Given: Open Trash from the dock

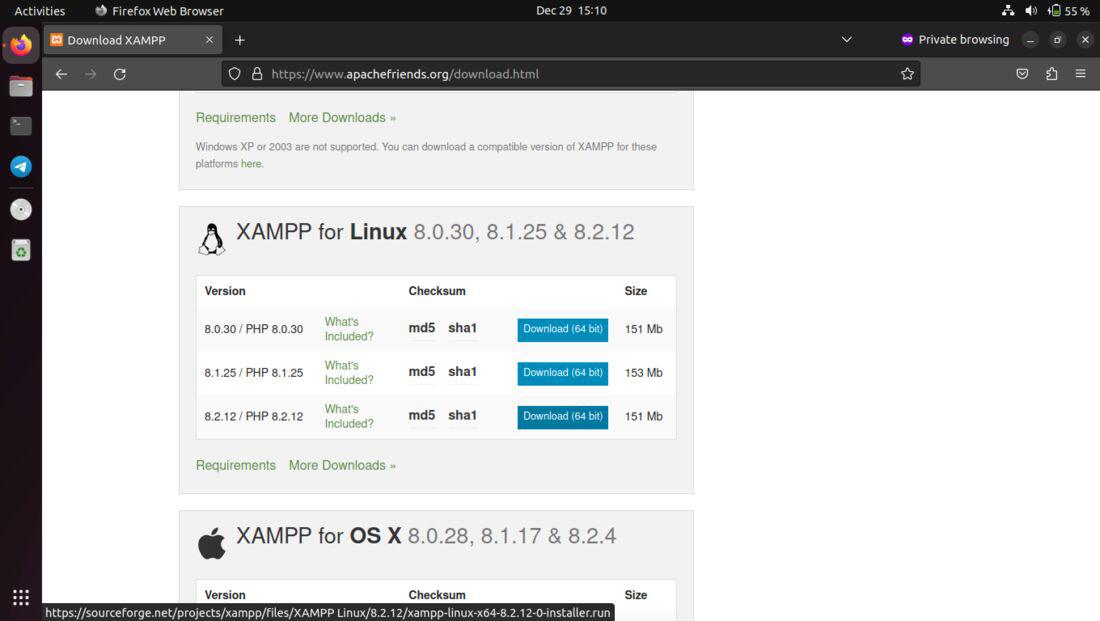Looking at the screenshot, I should [x=21, y=250].
